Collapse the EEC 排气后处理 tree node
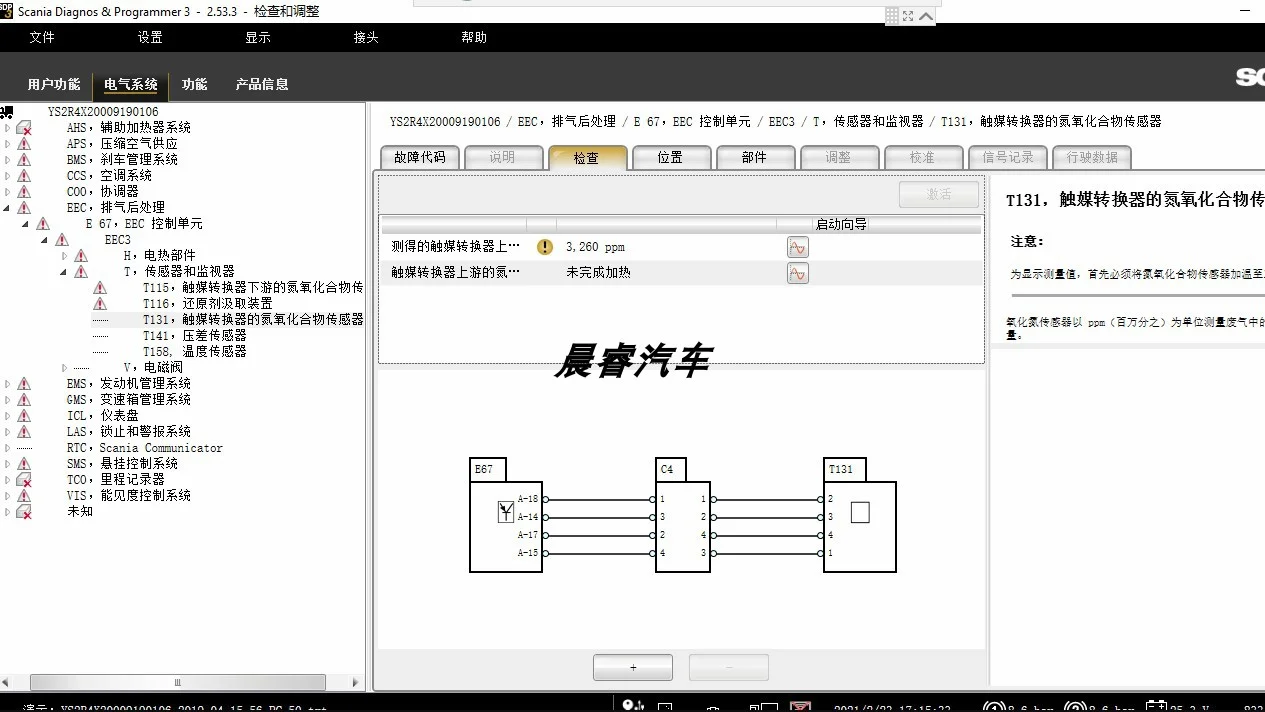 [x=8, y=208]
